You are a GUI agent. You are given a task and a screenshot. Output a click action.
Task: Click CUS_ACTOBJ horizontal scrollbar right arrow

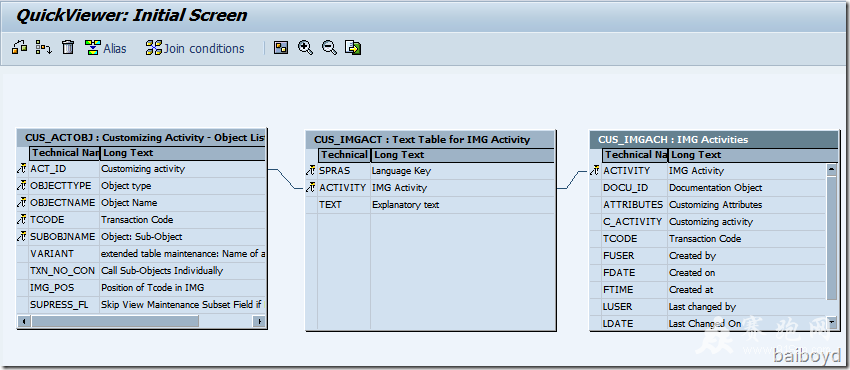259,321
